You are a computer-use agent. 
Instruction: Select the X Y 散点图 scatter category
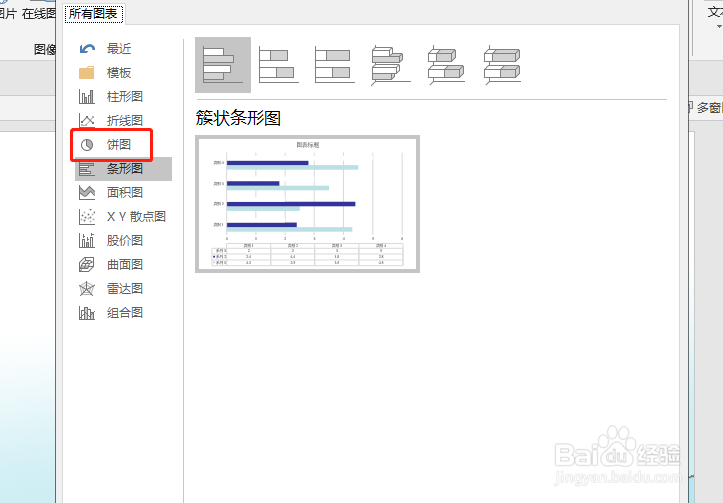(124, 216)
